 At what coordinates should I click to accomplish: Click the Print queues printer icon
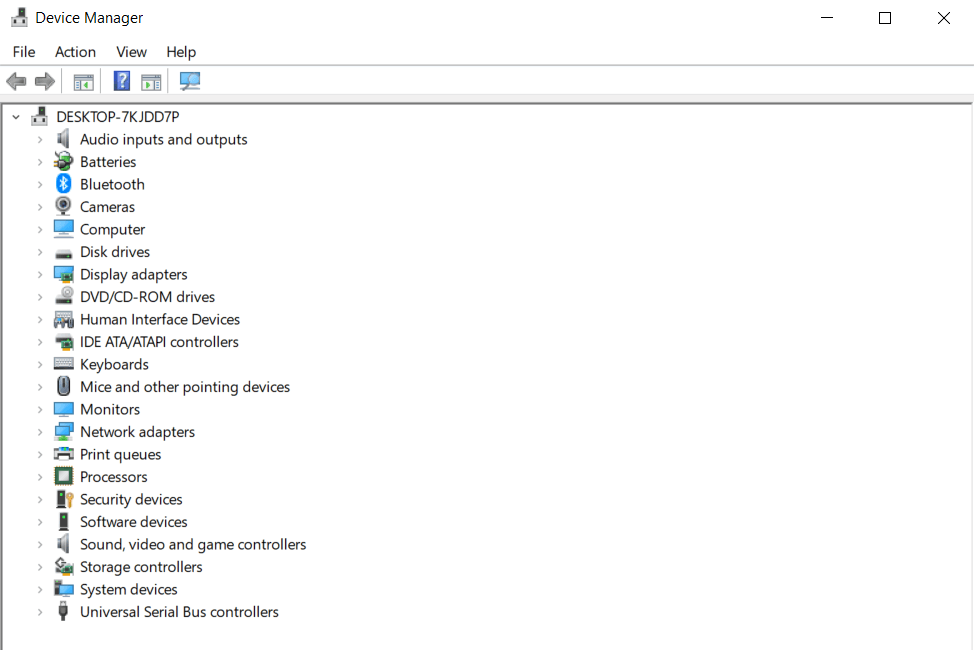click(x=63, y=454)
